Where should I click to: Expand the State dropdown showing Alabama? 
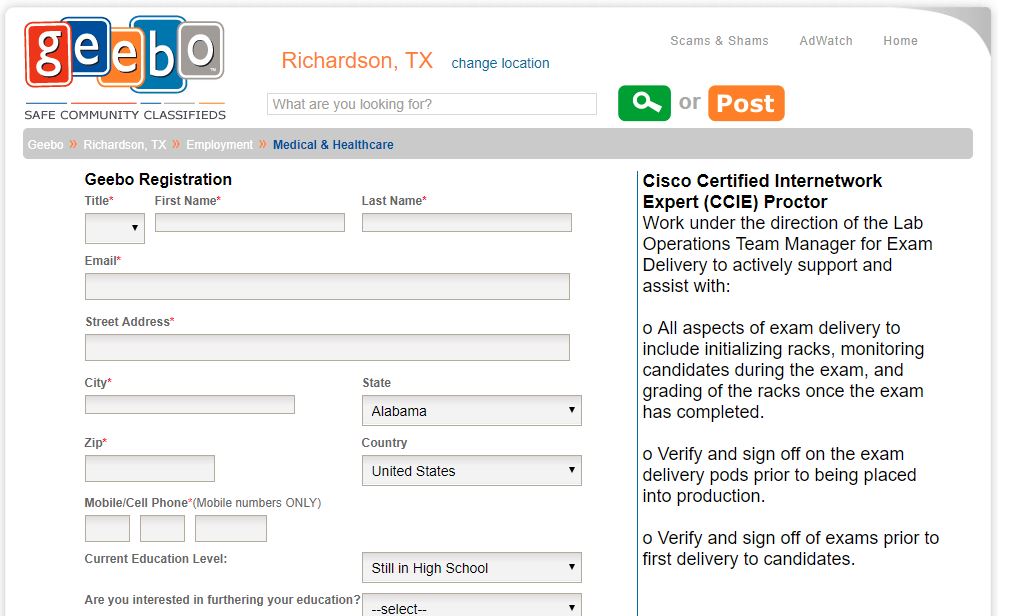coord(472,411)
